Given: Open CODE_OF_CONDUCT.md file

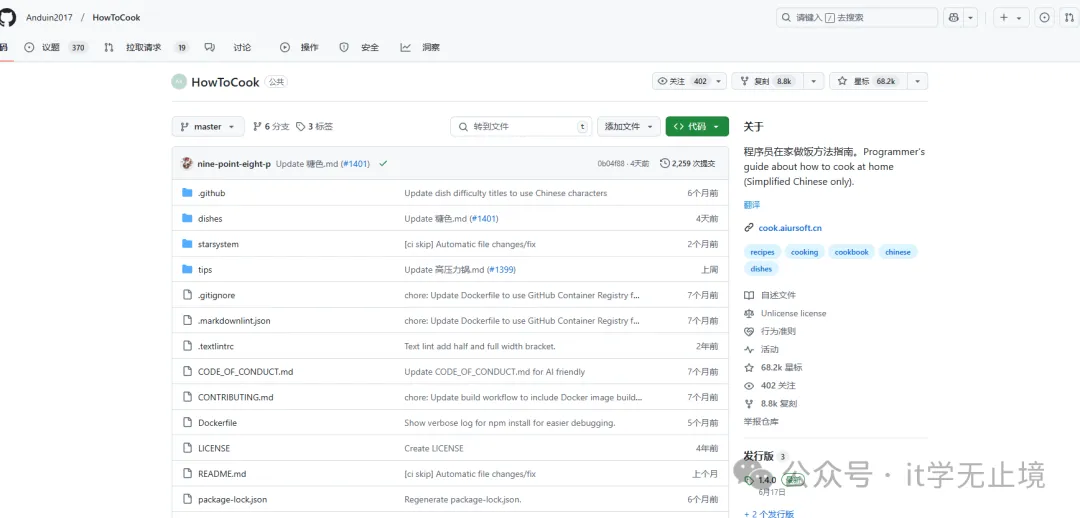Looking at the screenshot, I should pos(246,372).
